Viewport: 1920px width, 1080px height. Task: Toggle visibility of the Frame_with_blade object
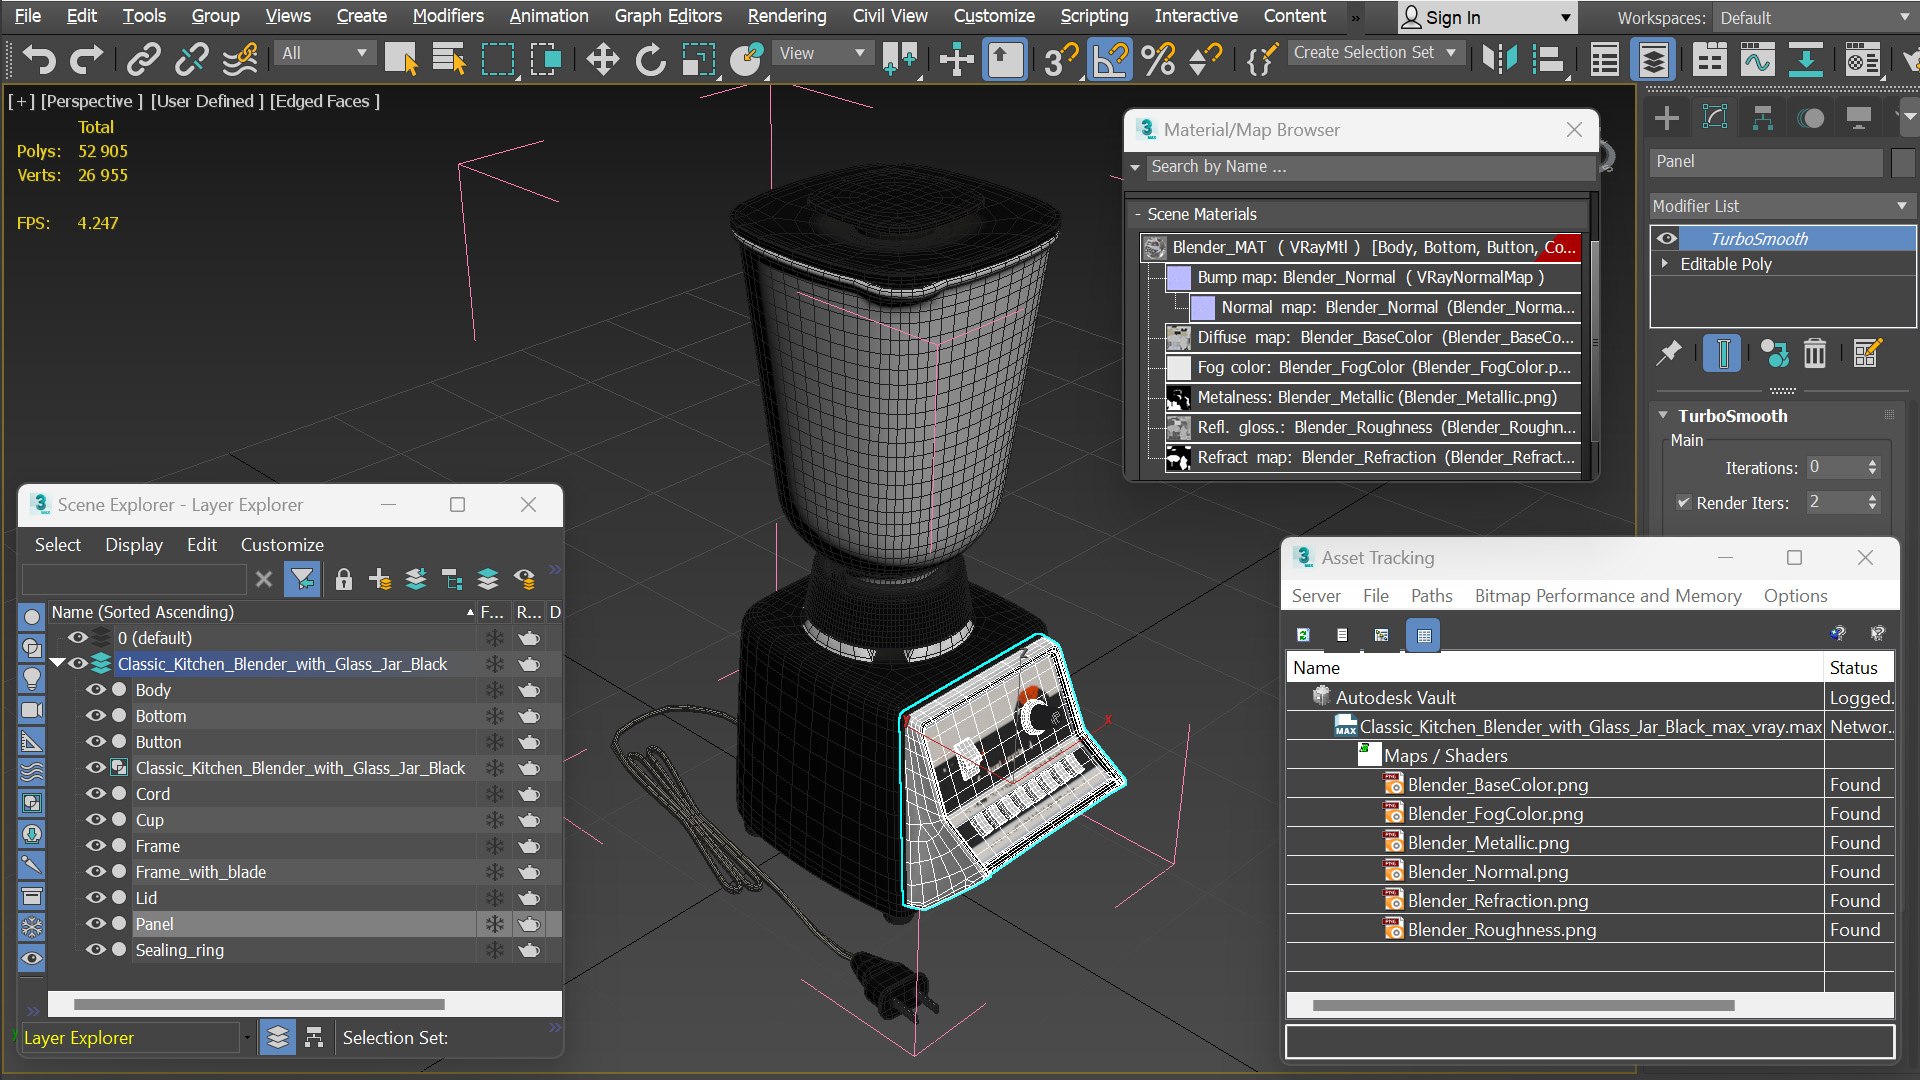tap(96, 872)
